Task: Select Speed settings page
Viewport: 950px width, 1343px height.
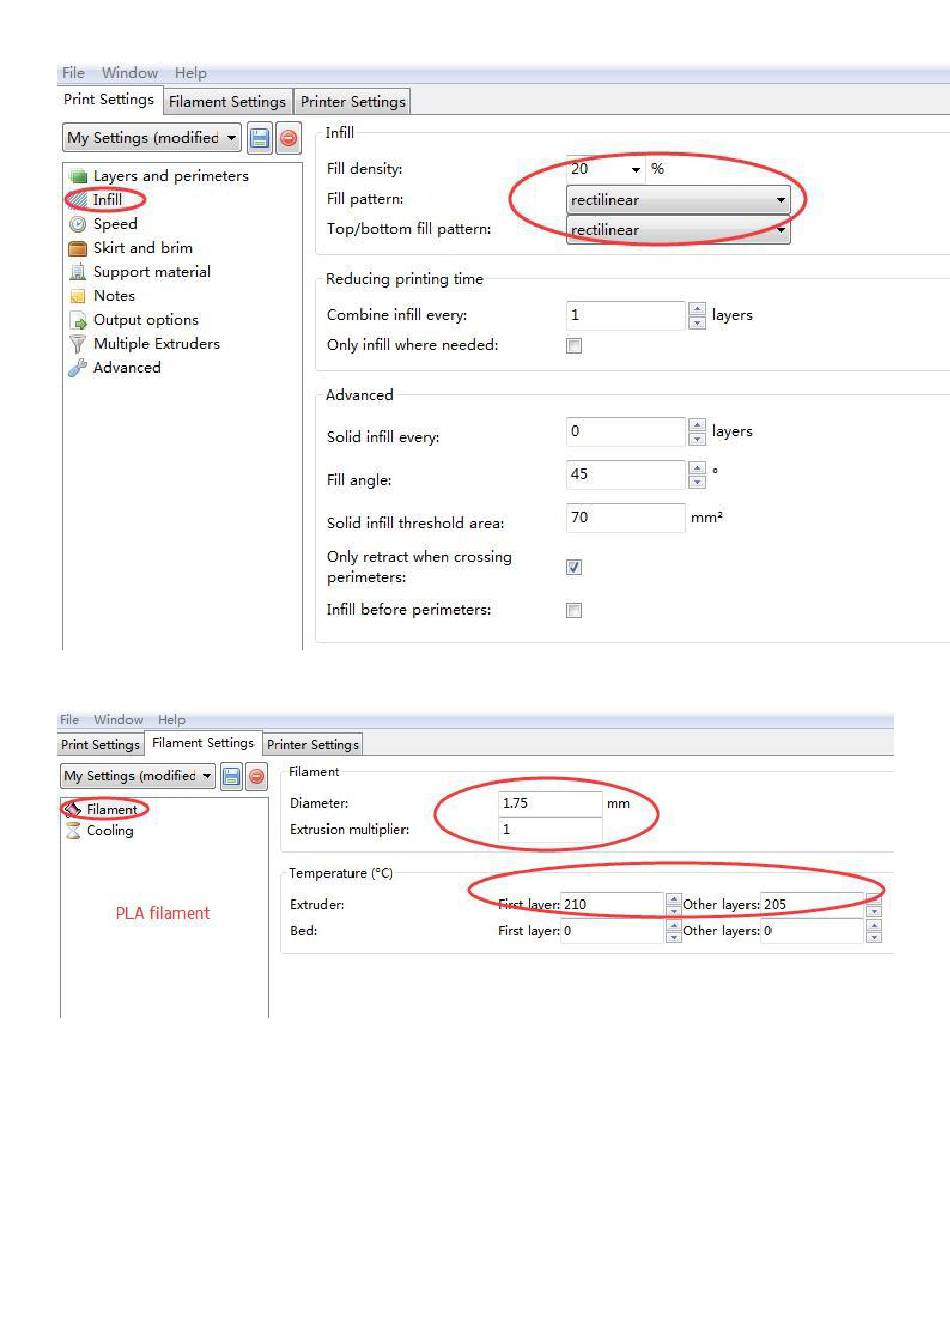Action: [116, 224]
